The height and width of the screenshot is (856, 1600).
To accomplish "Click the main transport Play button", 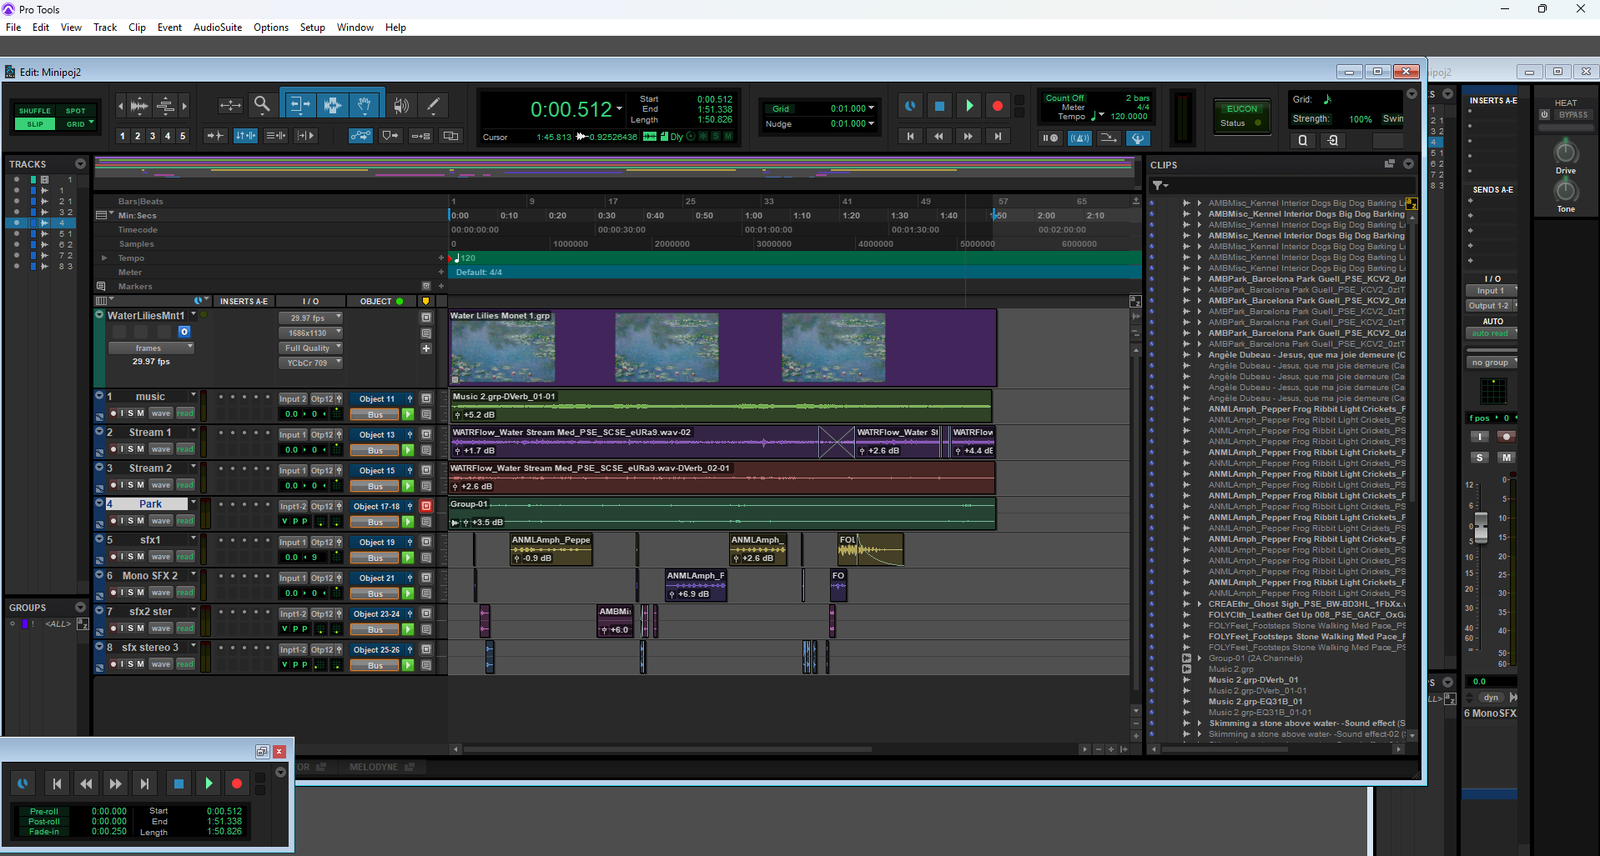I will (x=968, y=106).
